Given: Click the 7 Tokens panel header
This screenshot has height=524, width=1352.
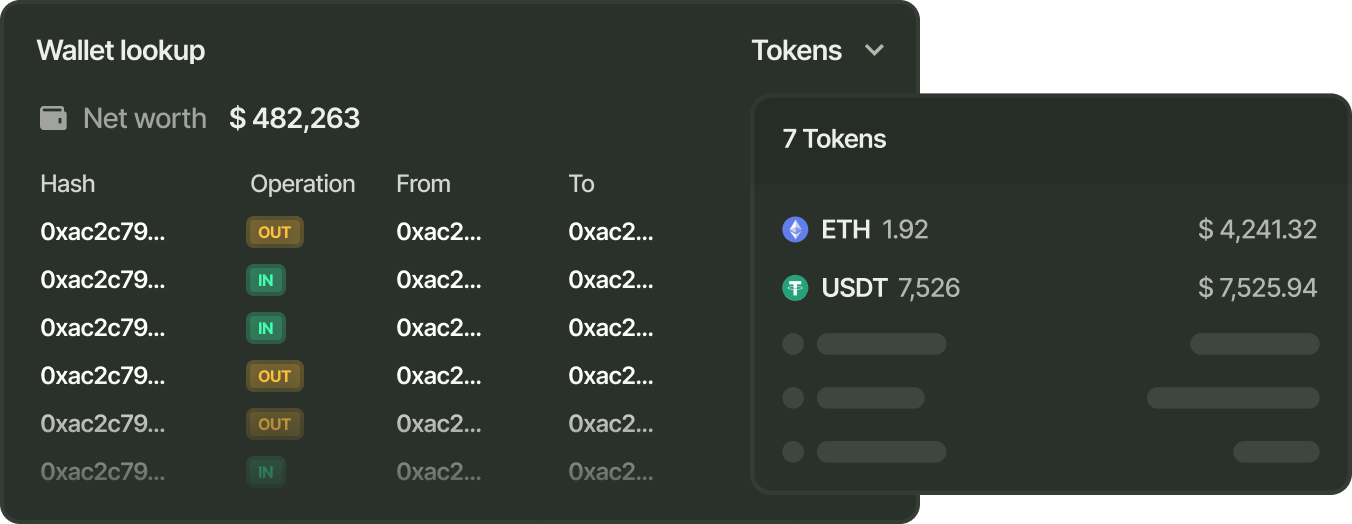Looking at the screenshot, I should point(834,139).
